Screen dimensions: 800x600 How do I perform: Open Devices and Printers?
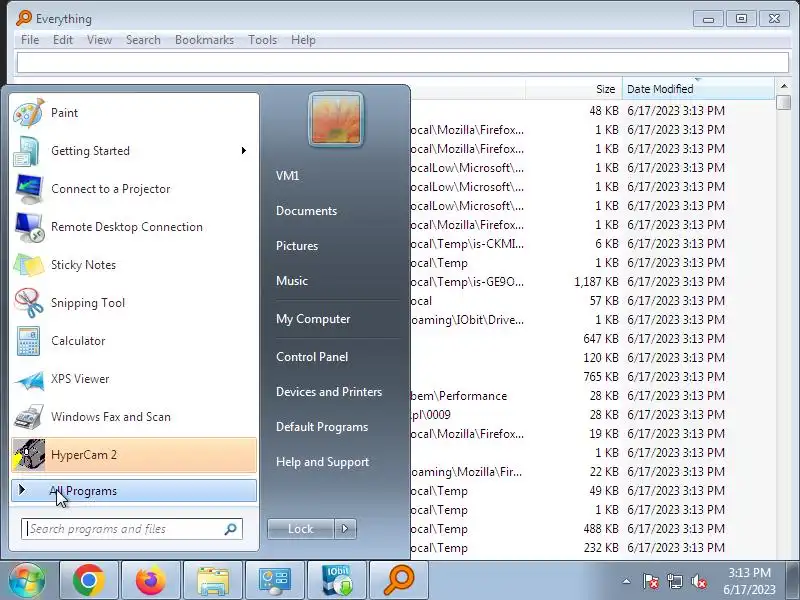(x=329, y=392)
